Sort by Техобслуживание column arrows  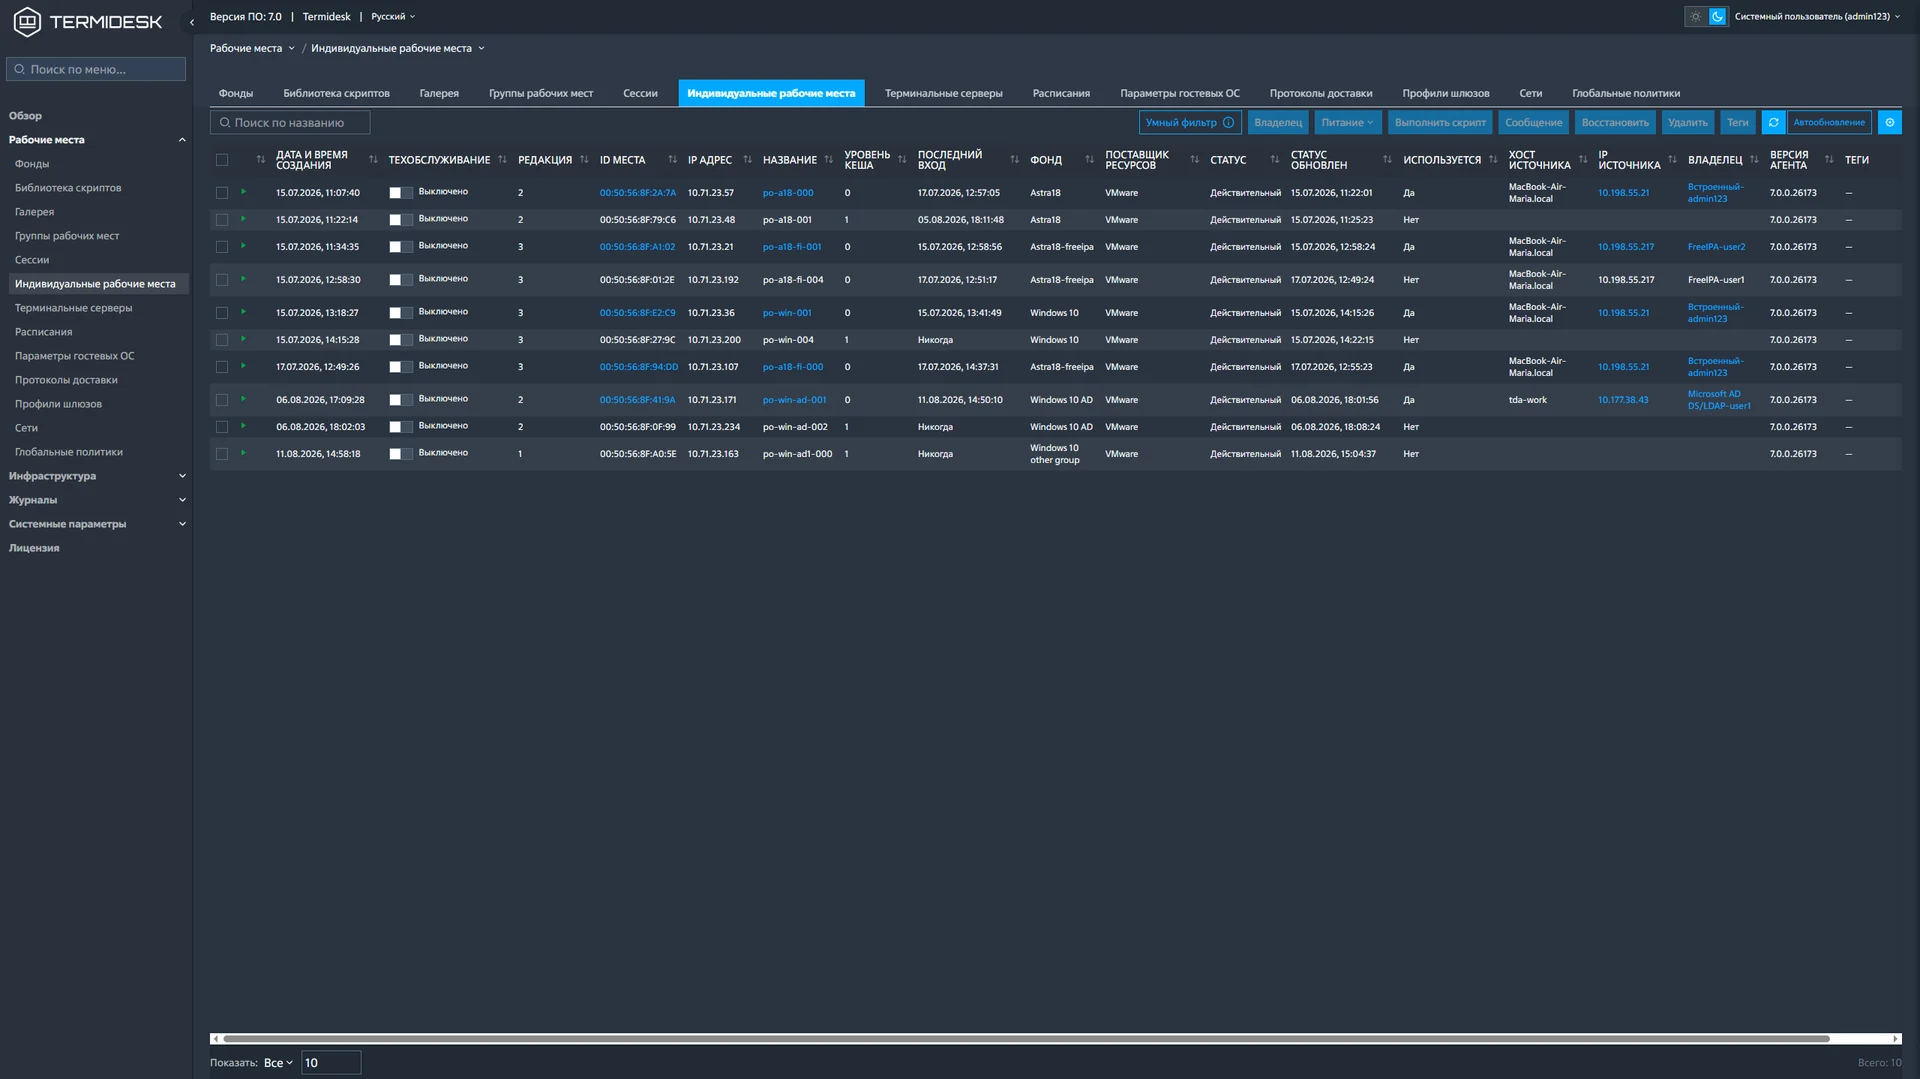[x=502, y=160]
